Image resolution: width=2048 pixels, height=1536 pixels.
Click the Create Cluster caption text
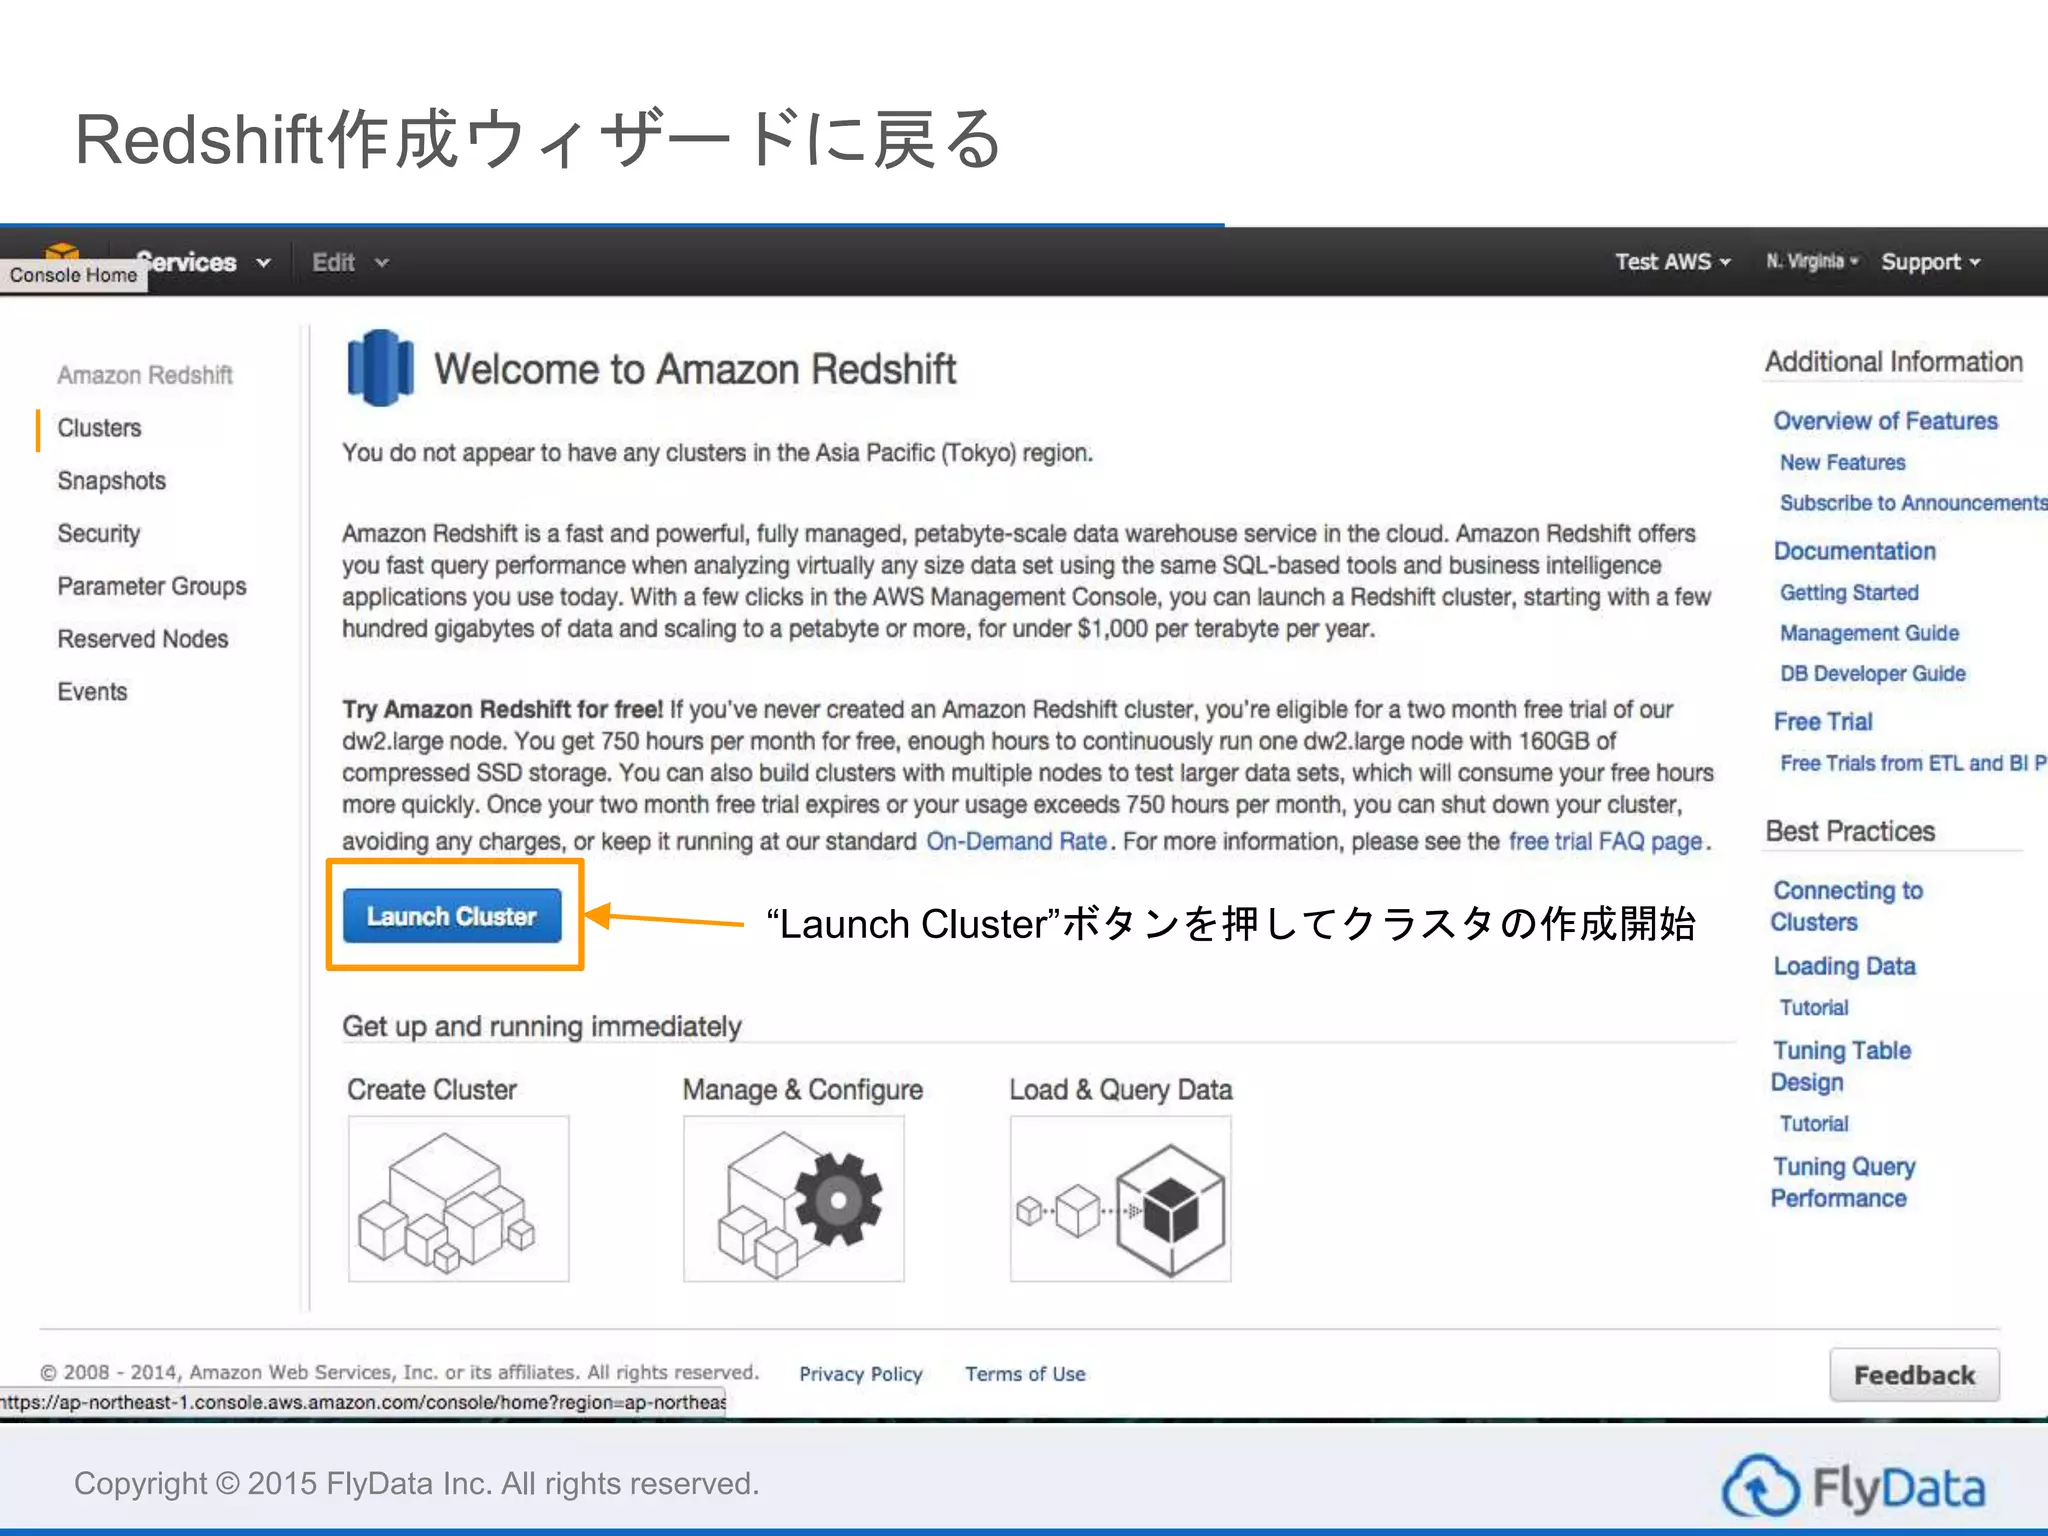(x=431, y=1089)
